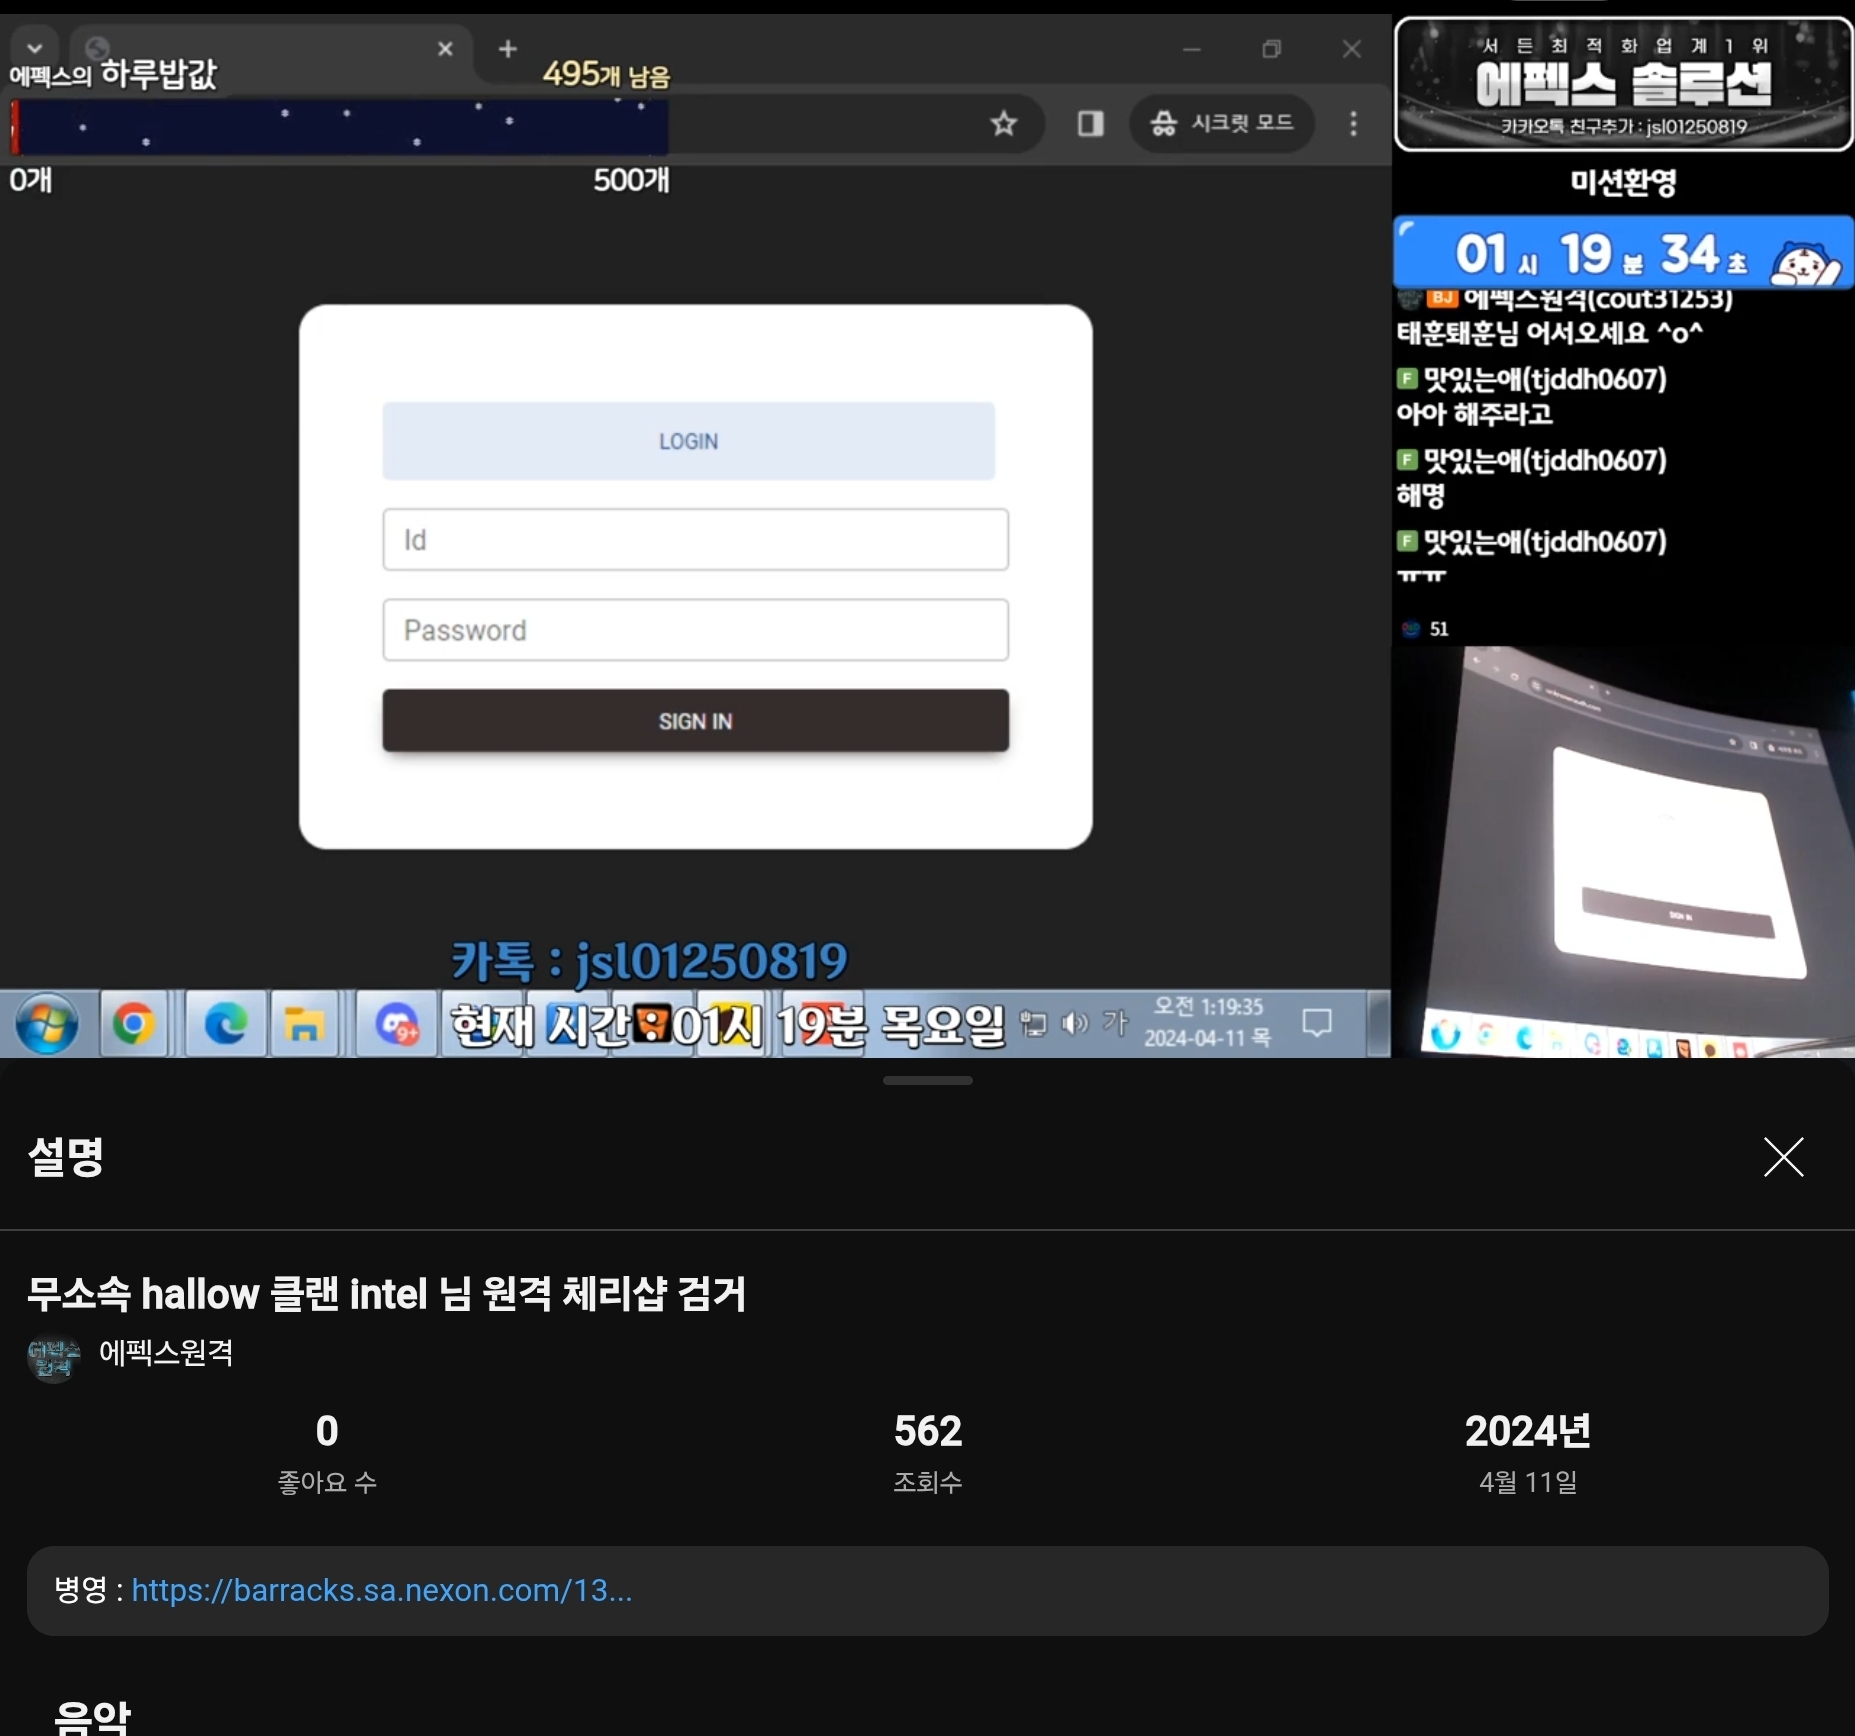Open the barracks.sa.nexon.com link
Viewport: 1855px width, 1736px height.
tap(381, 1590)
